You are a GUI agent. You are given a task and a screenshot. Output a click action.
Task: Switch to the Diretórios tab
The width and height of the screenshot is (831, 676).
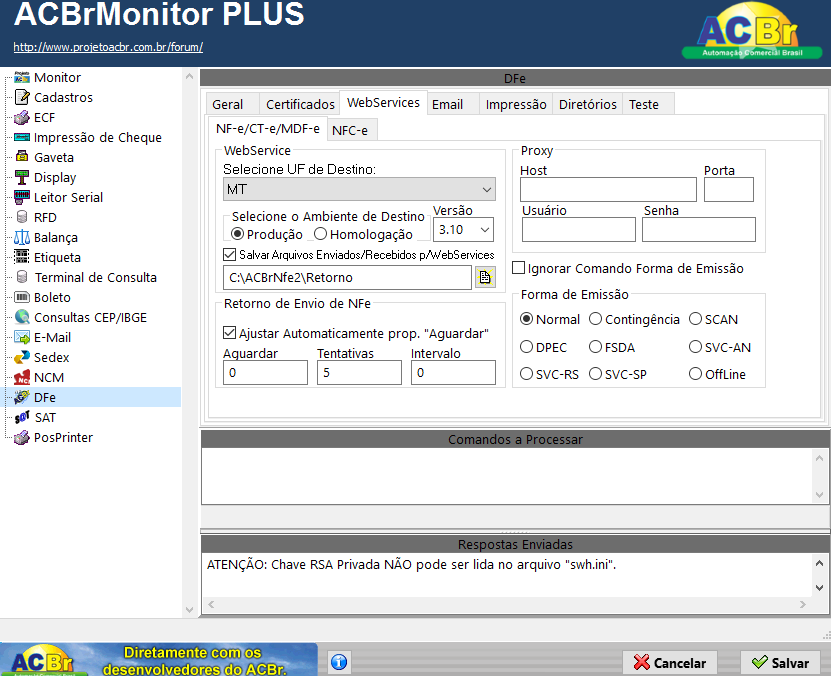[588, 104]
